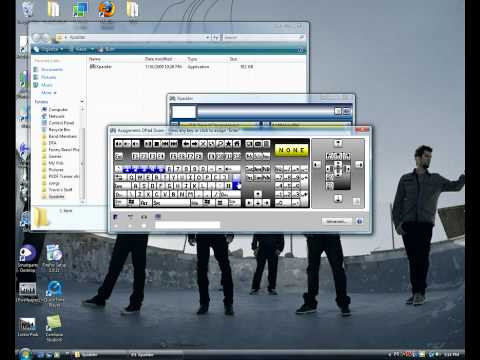Select the media Play/Pause key
Screen dimensions: 480x360
pyautogui.click(x=148, y=144)
